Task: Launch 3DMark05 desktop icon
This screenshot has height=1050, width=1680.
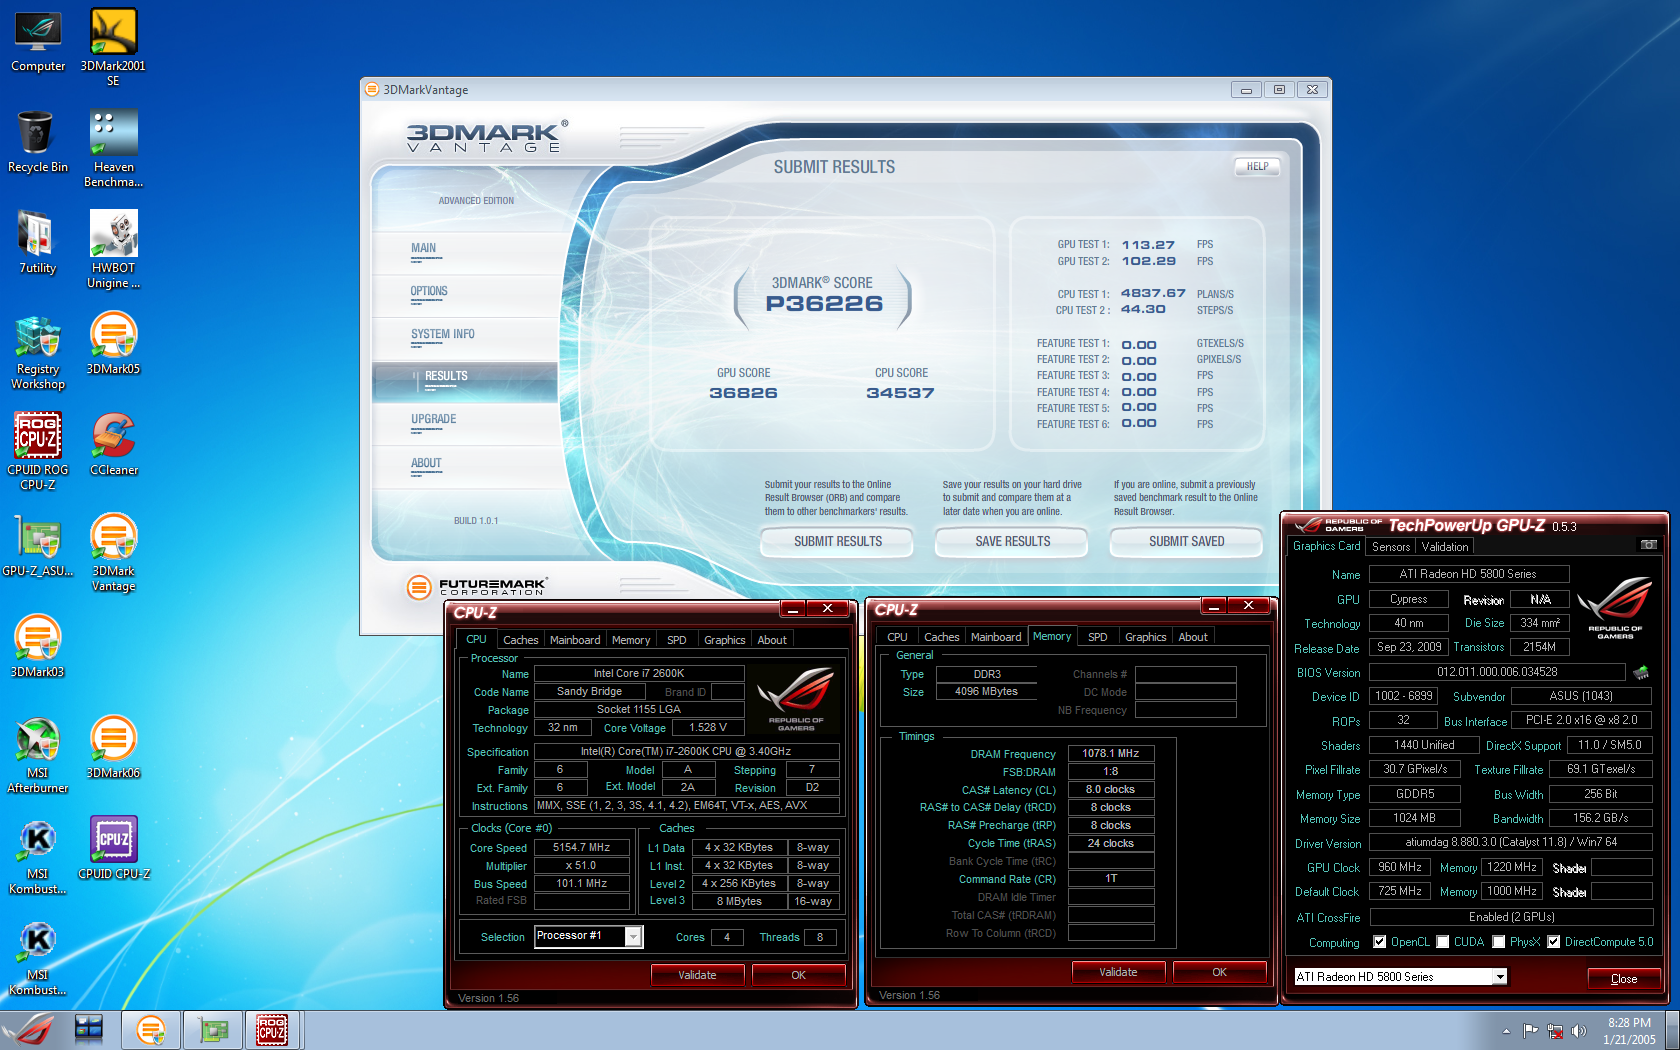Action: (113, 343)
